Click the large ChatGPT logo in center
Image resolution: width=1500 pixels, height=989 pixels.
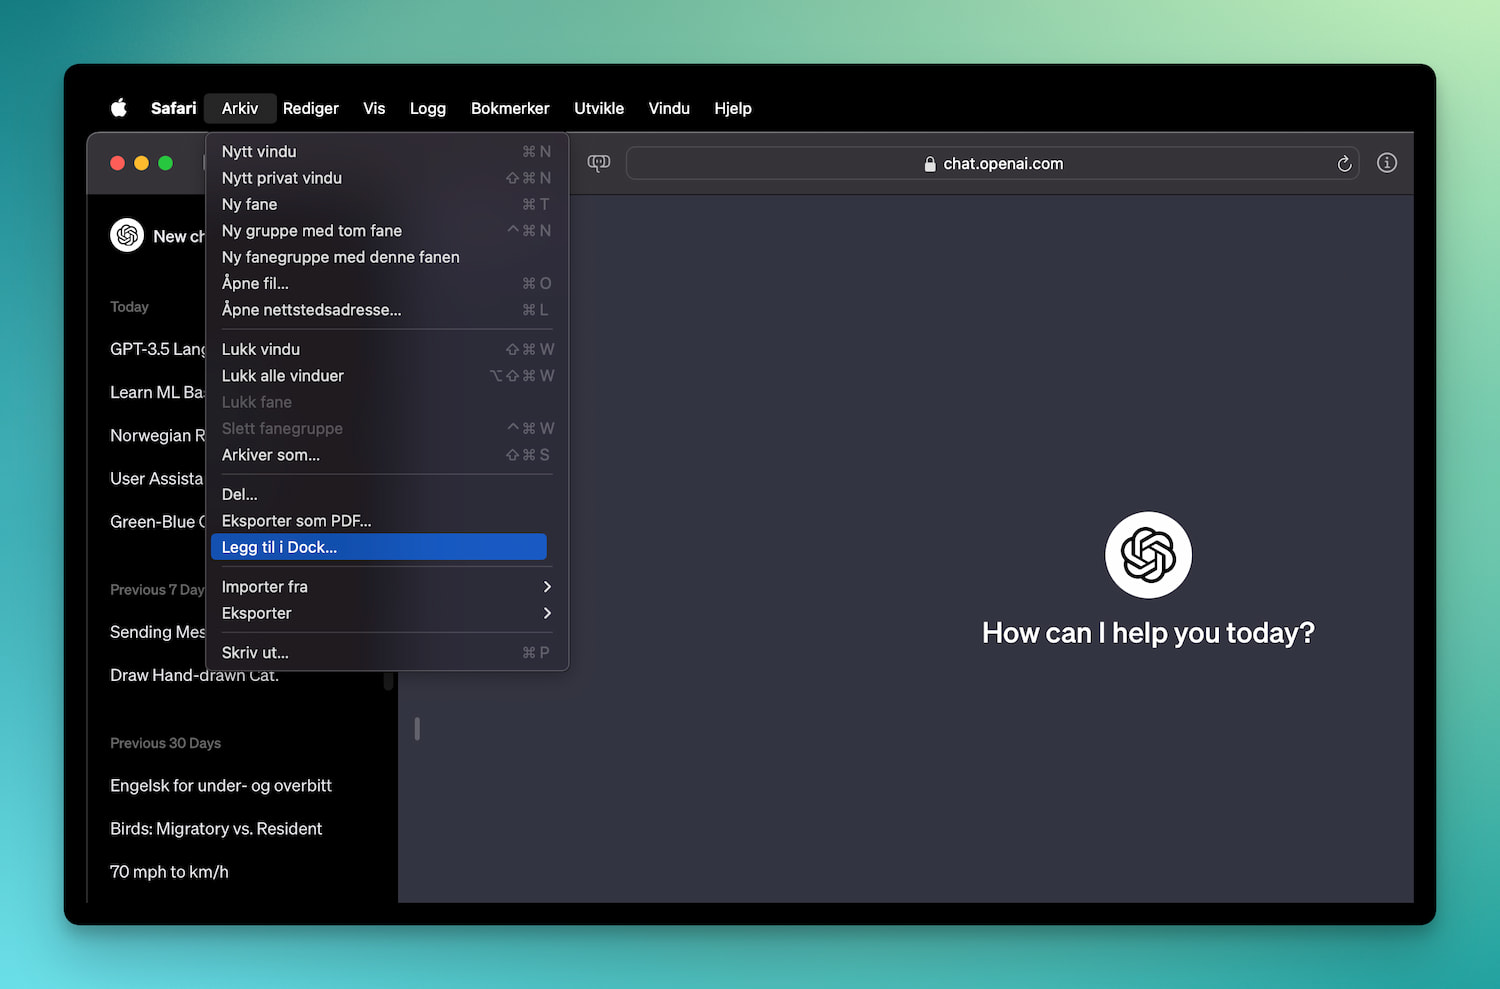click(1147, 555)
